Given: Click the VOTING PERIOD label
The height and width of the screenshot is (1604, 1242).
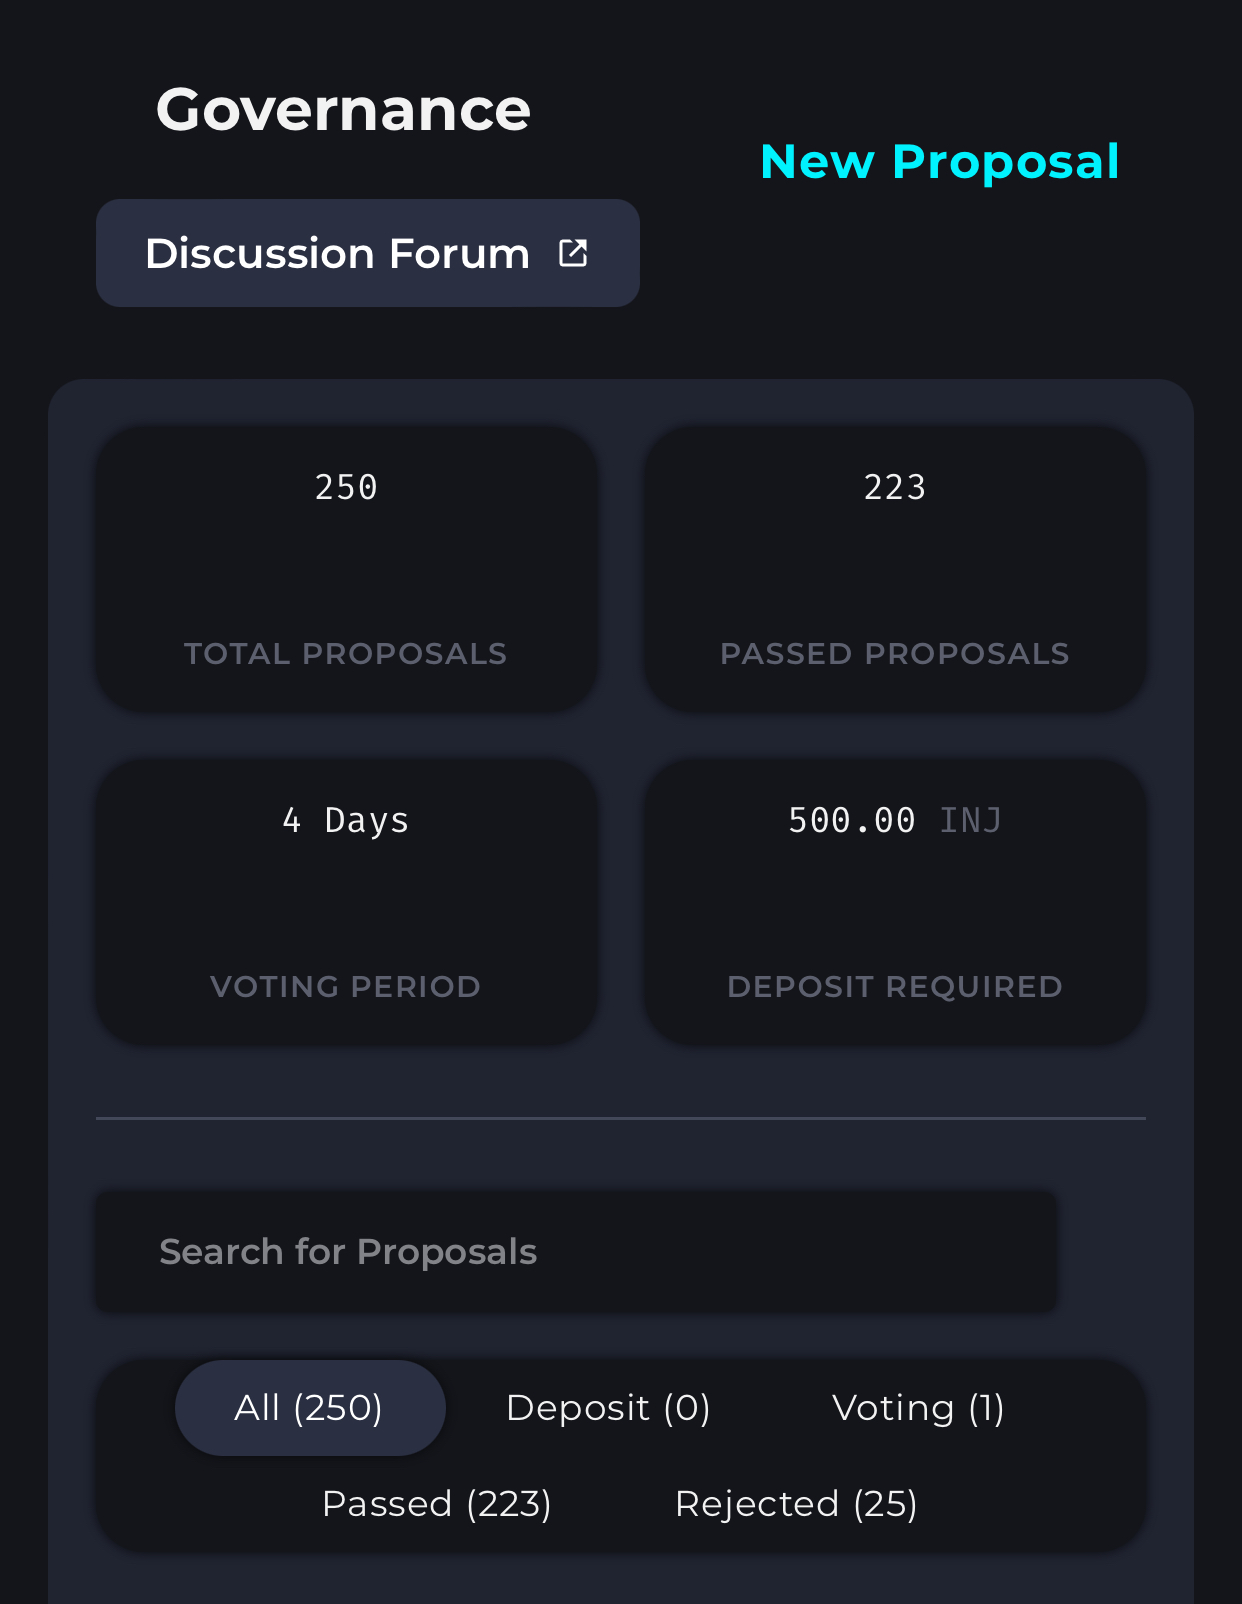Looking at the screenshot, I should pyautogui.click(x=346, y=987).
